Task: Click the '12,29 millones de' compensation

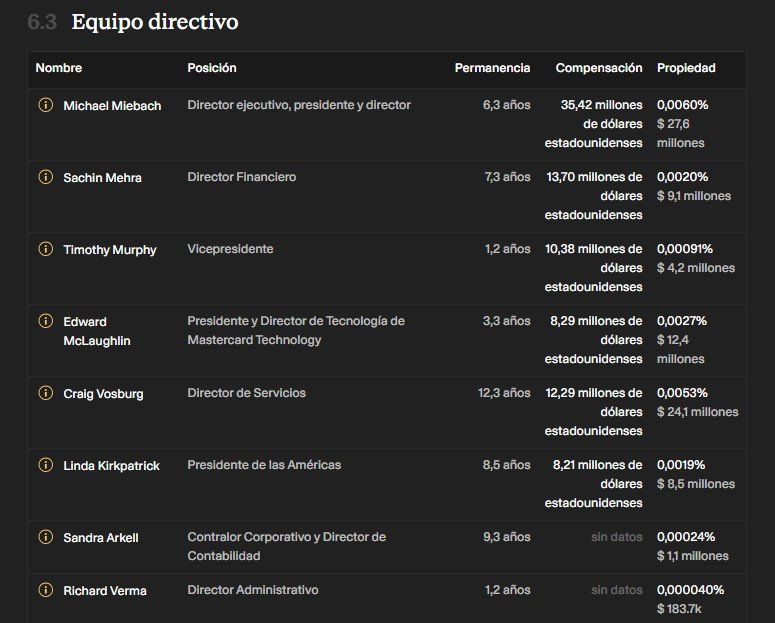Action: point(594,393)
